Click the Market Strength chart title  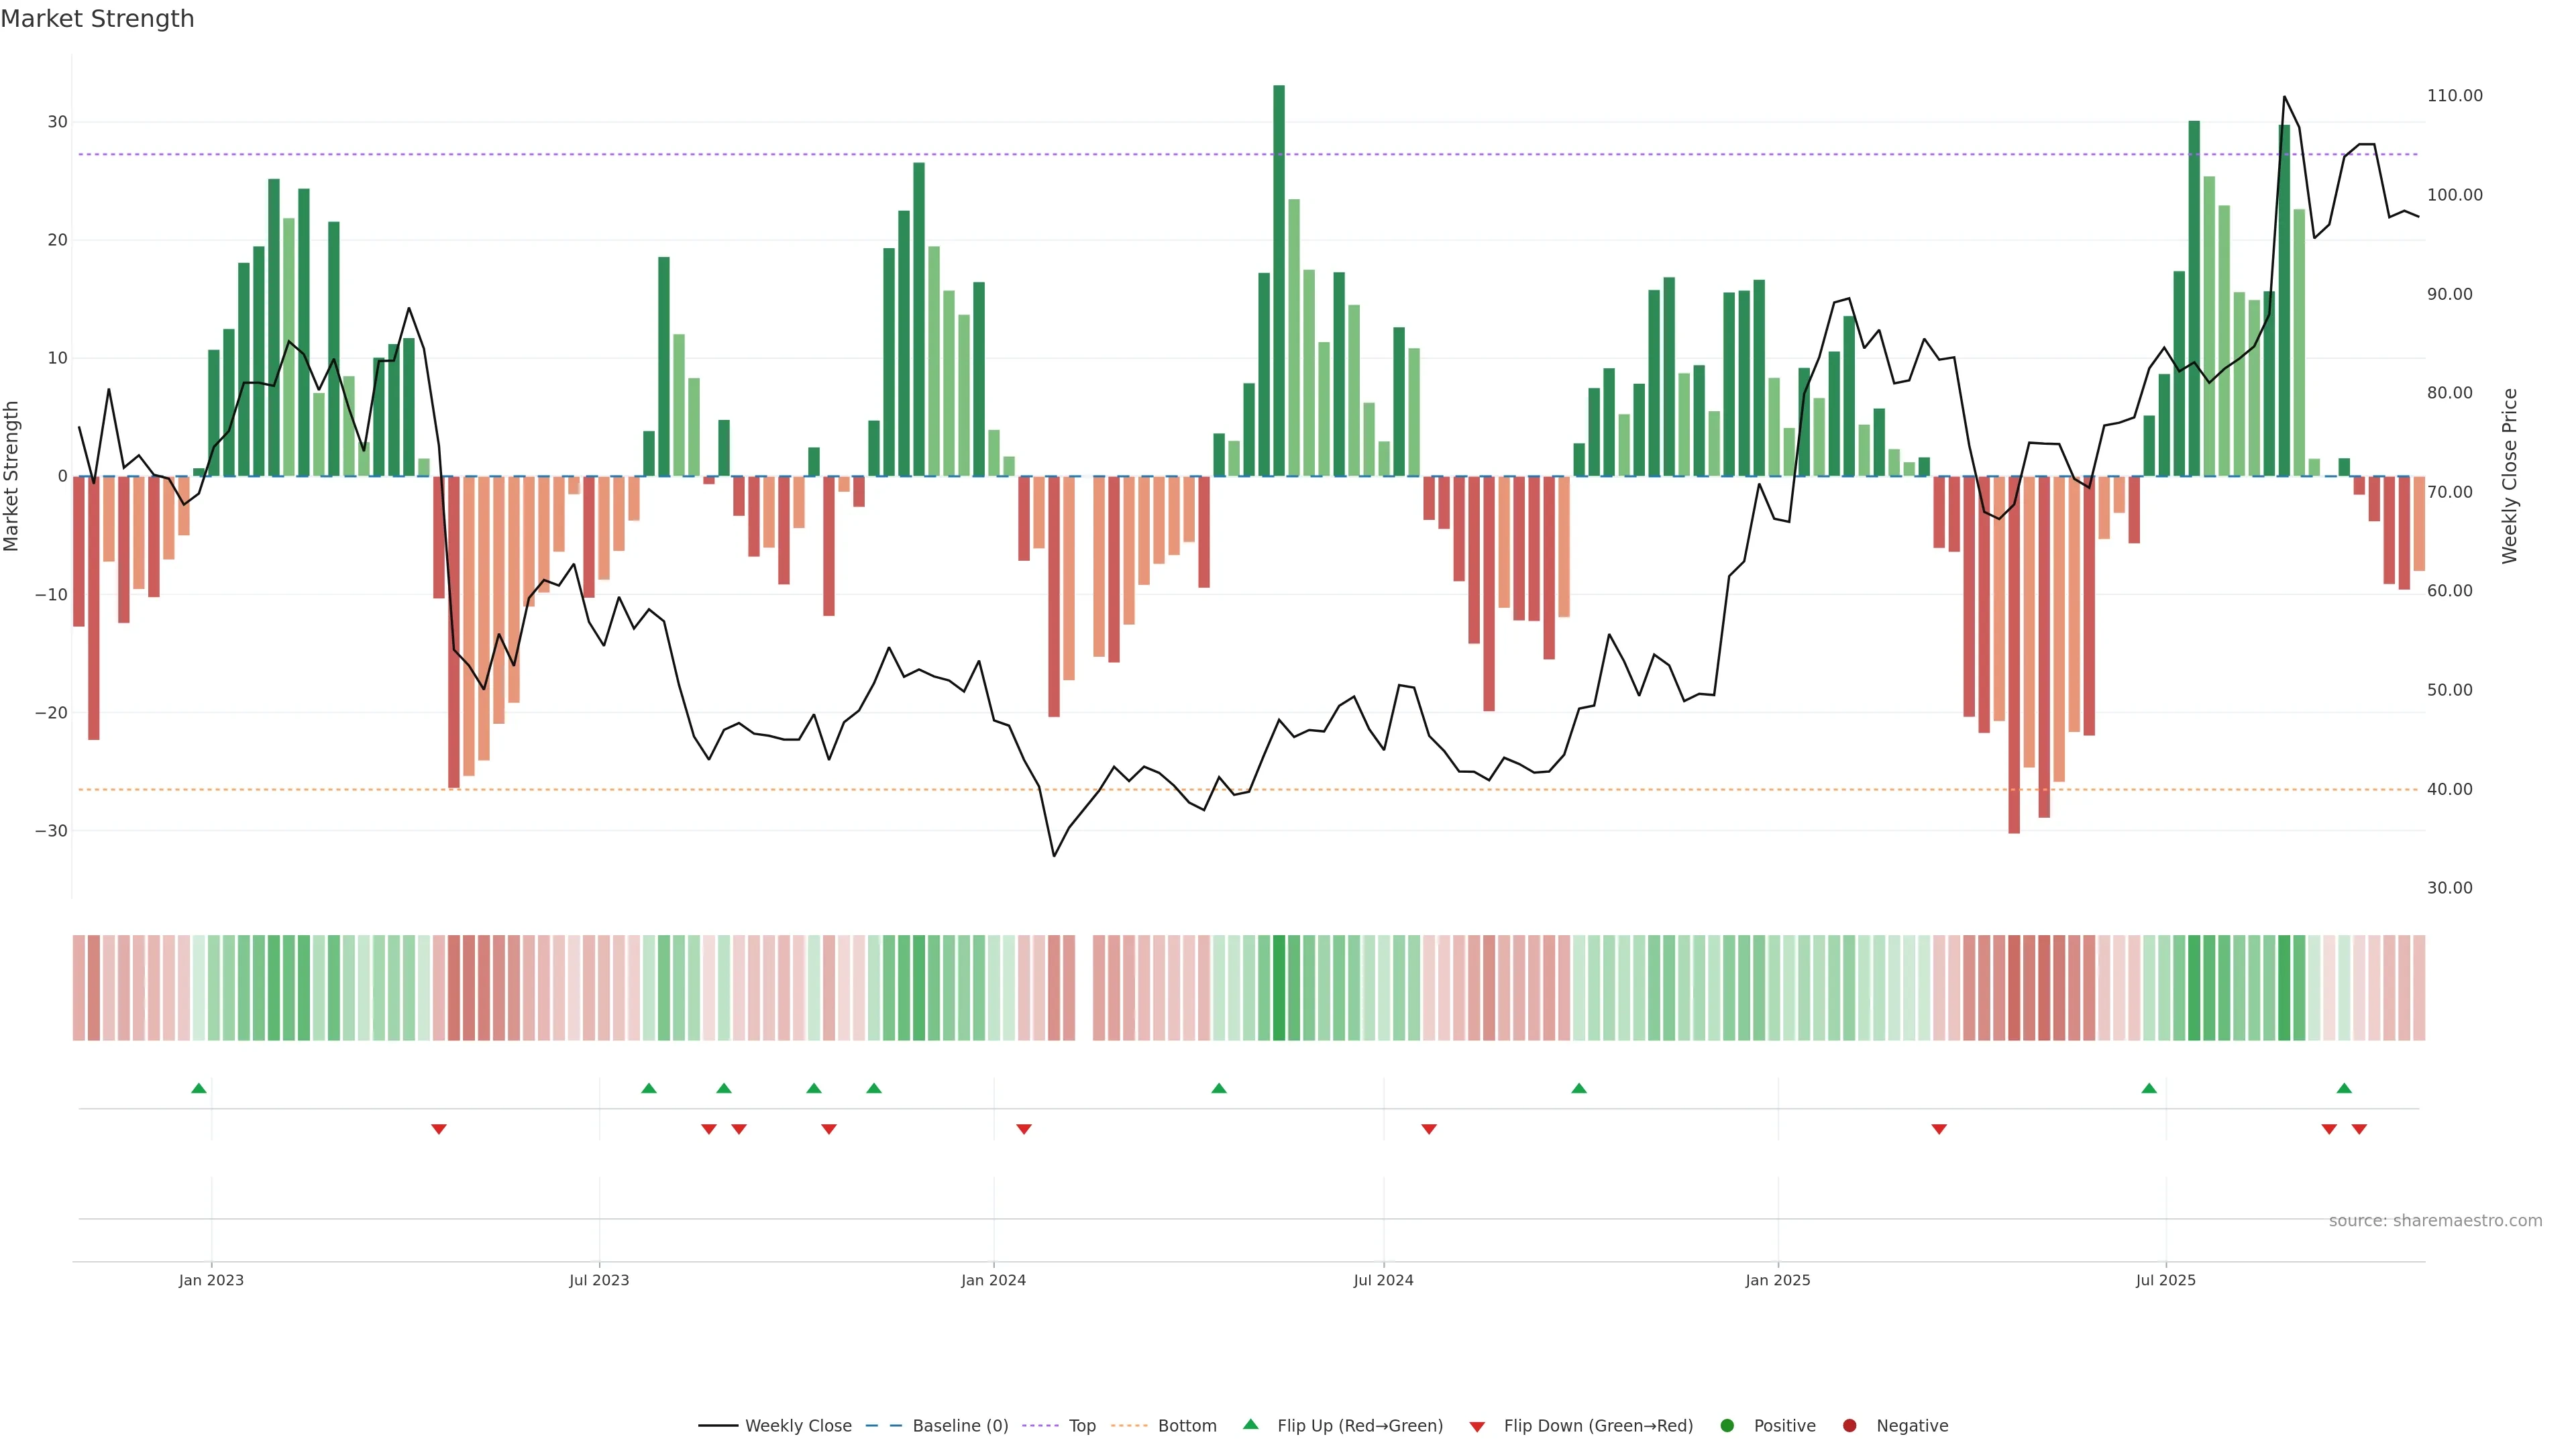pos(97,19)
